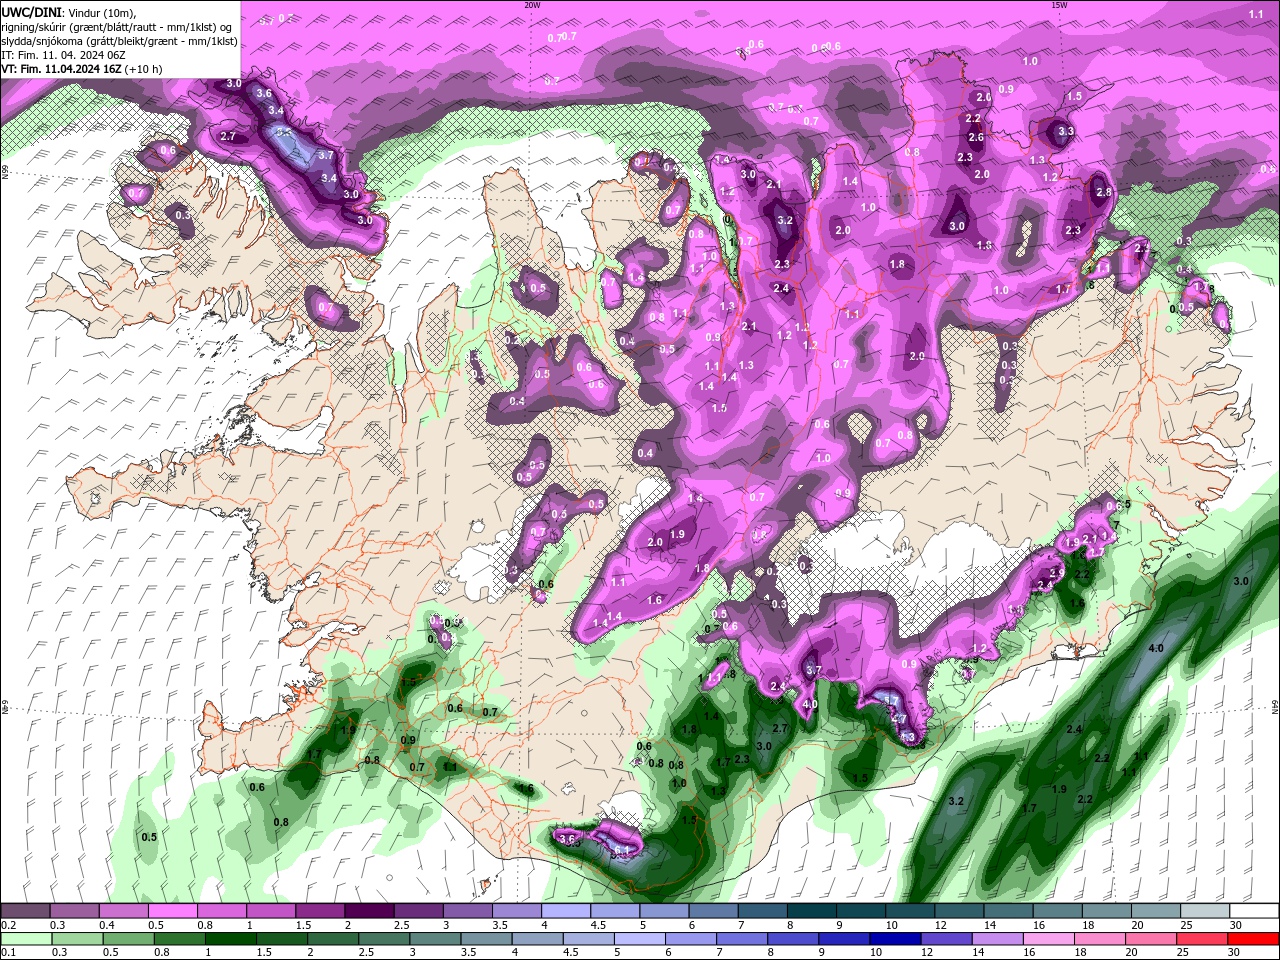This screenshot has width=1280, height=960.
Task: Pick snow legend swatch between 0.3 and 0.4
Action: coord(74,911)
